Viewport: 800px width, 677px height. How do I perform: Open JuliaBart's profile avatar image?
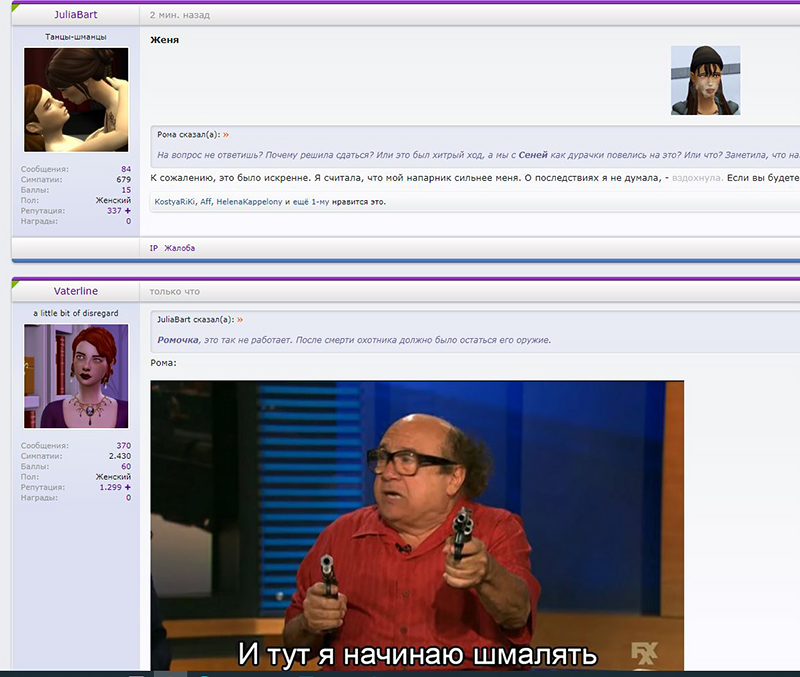pos(76,98)
